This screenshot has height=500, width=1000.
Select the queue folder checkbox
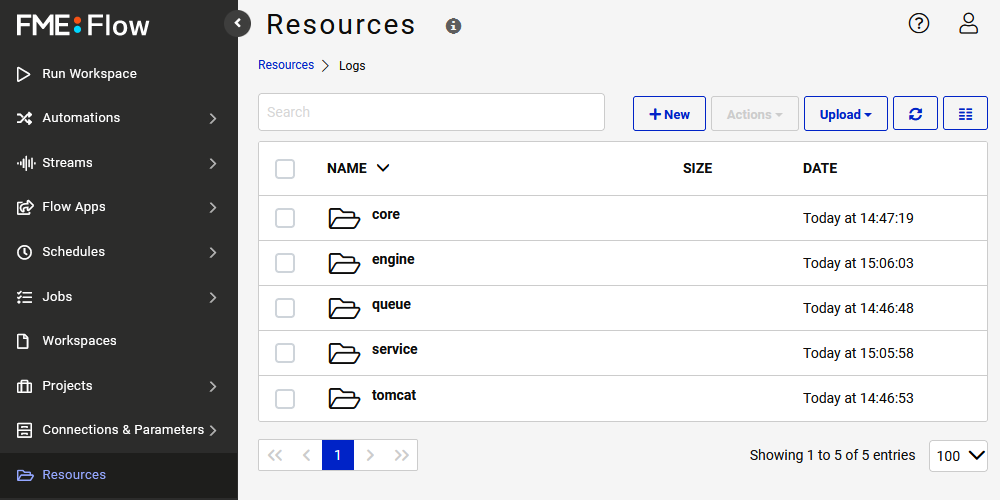285,308
